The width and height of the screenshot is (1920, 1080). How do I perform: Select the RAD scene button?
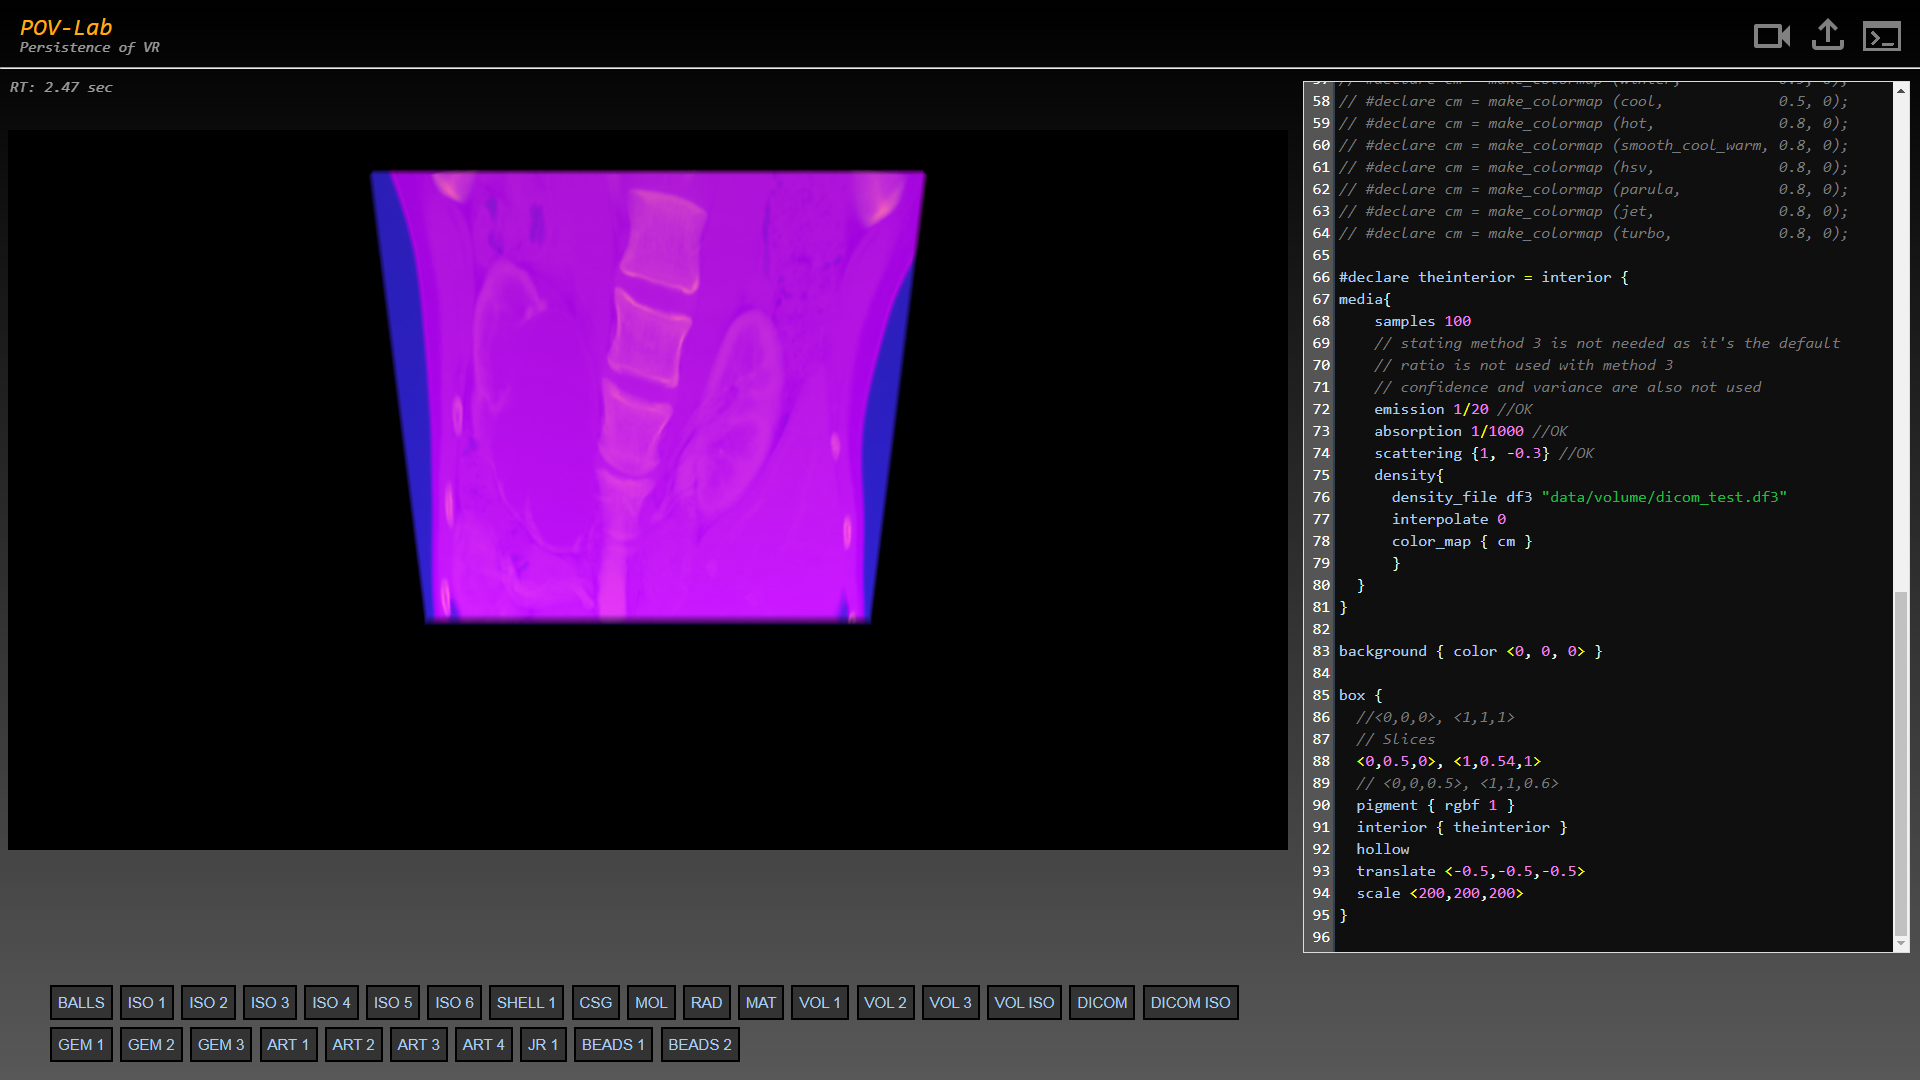click(706, 1002)
